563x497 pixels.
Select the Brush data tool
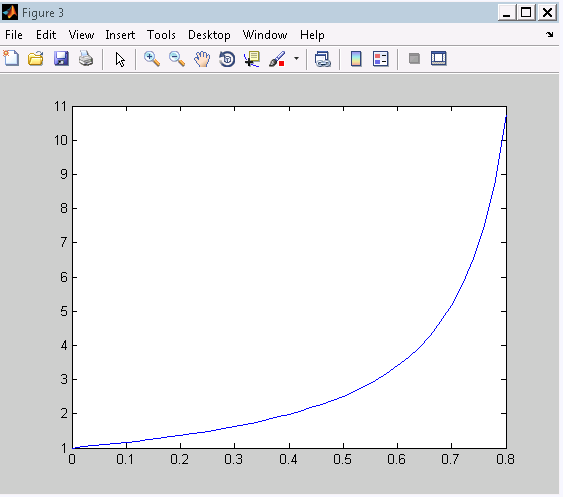click(277, 59)
